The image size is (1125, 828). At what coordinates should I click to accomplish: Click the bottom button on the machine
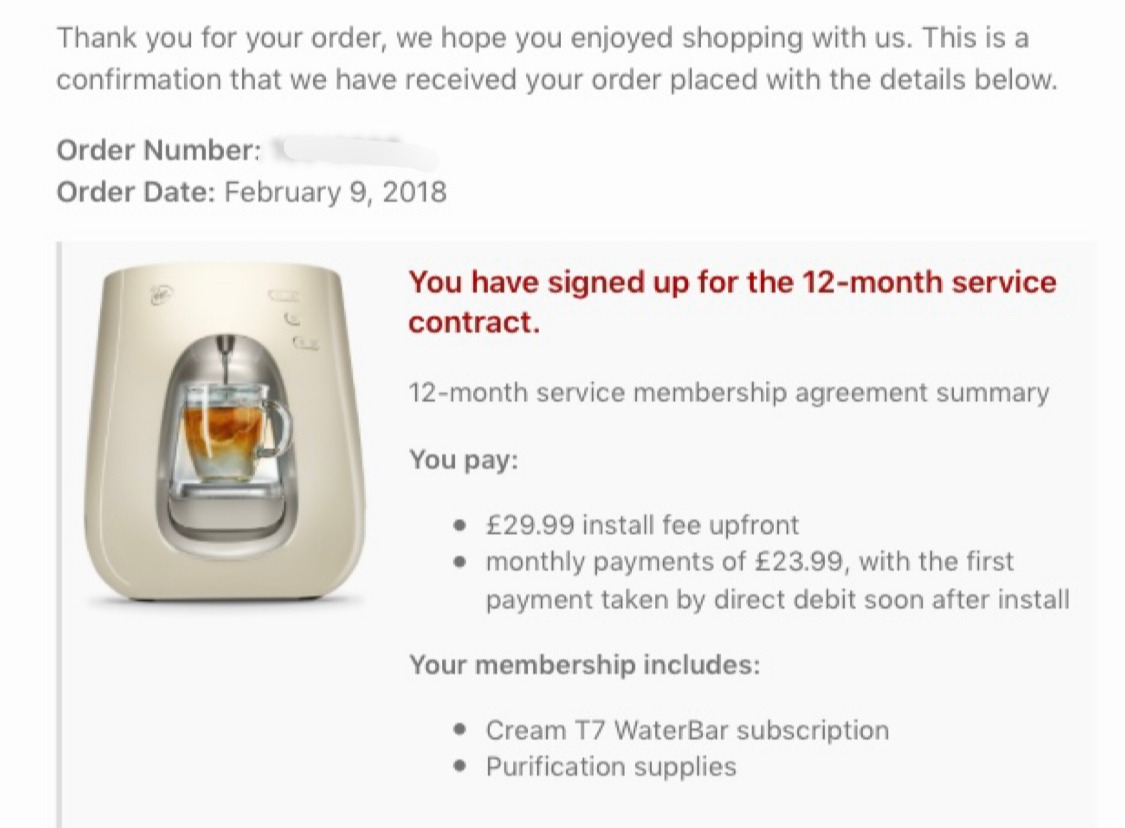pyautogui.click(x=306, y=344)
